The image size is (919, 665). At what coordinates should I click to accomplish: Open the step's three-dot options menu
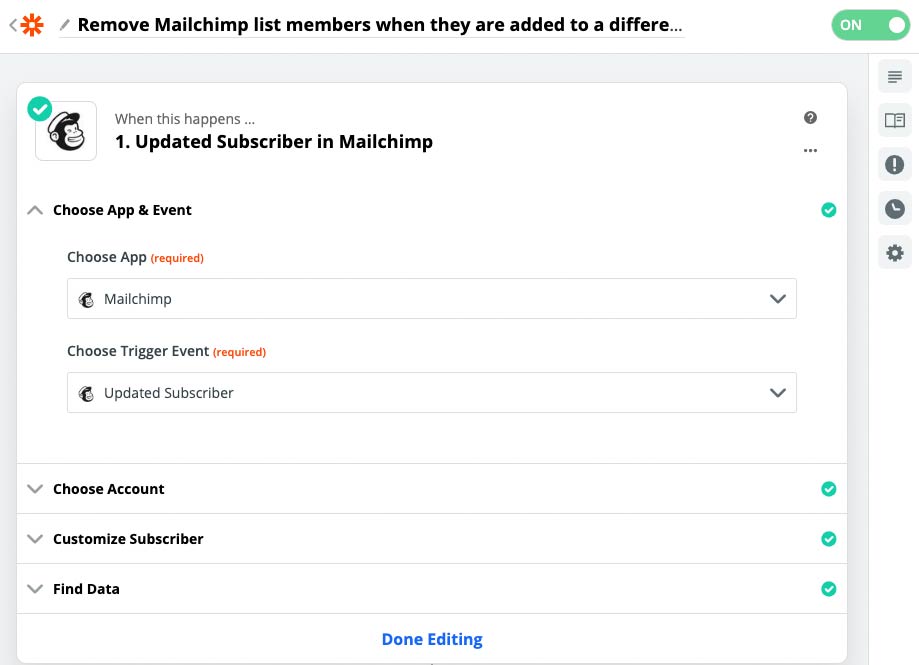pyautogui.click(x=810, y=151)
